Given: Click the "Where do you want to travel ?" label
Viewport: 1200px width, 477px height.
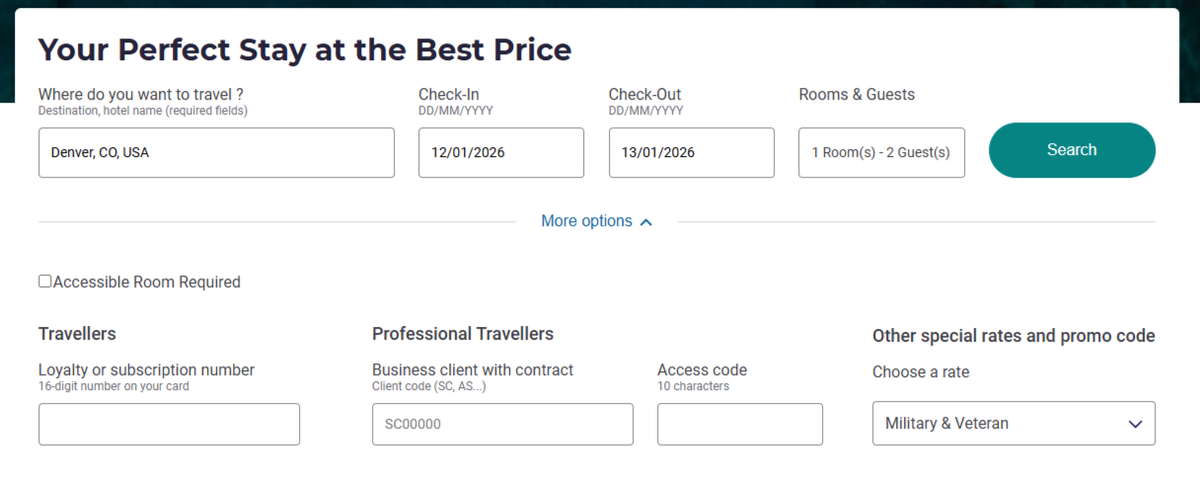Looking at the screenshot, I should pyautogui.click(x=141, y=95).
